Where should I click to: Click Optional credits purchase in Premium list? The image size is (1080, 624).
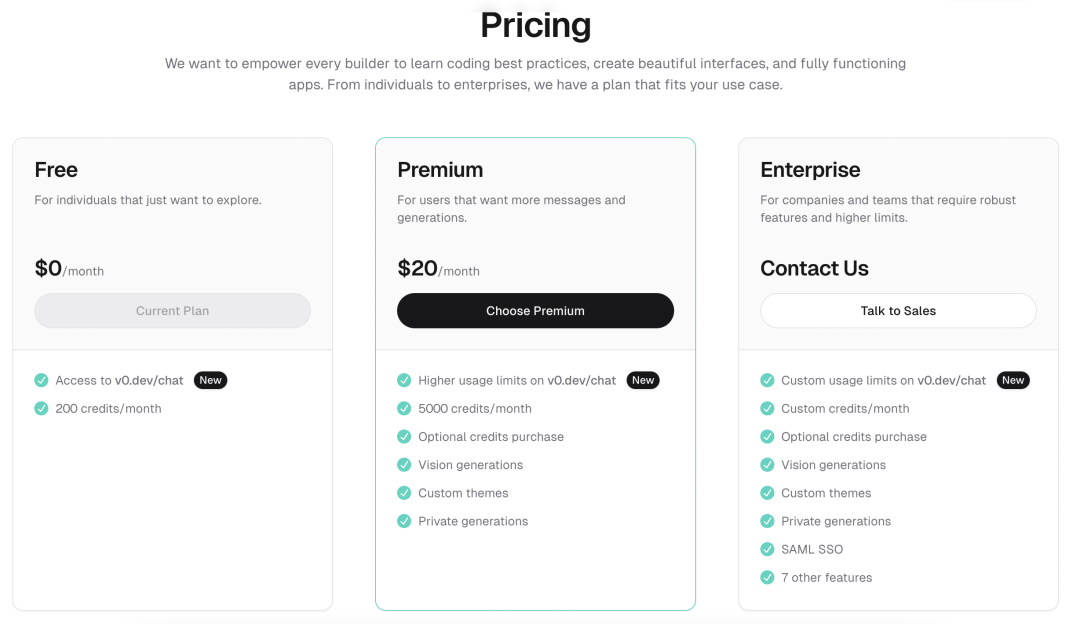490,437
